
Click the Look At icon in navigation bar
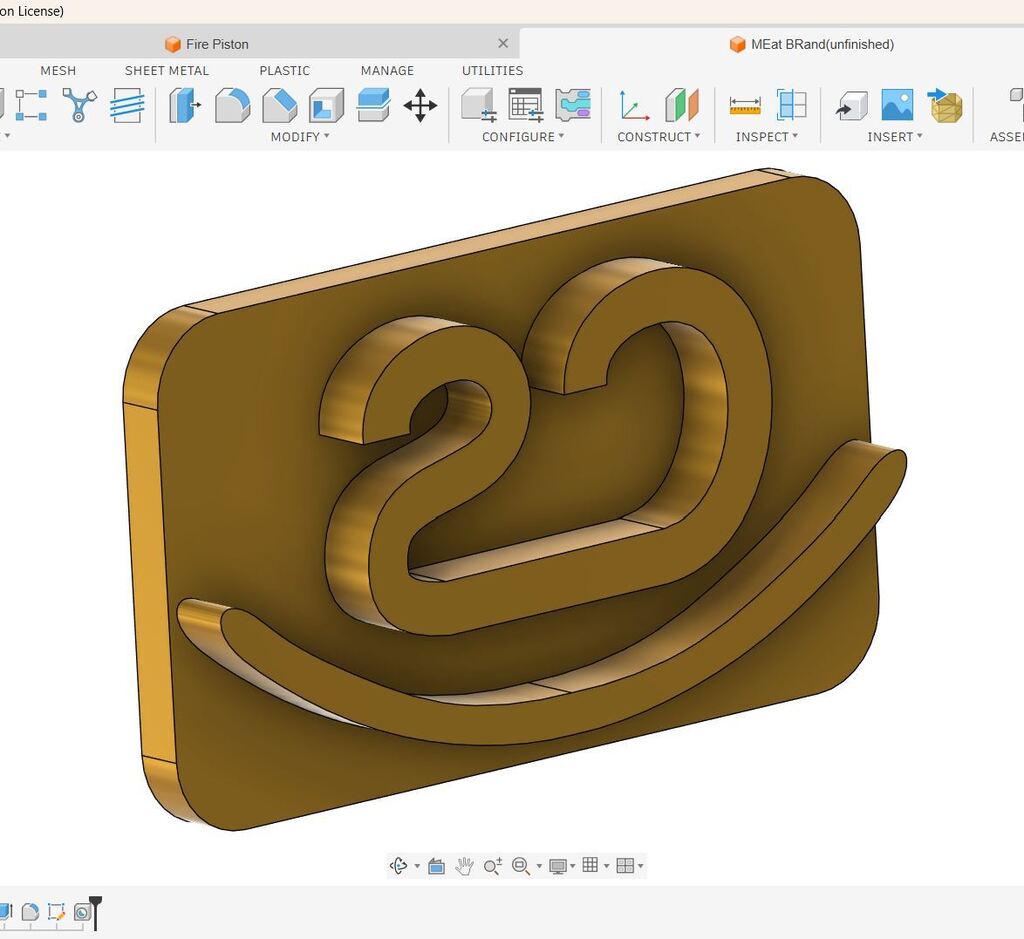436,866
